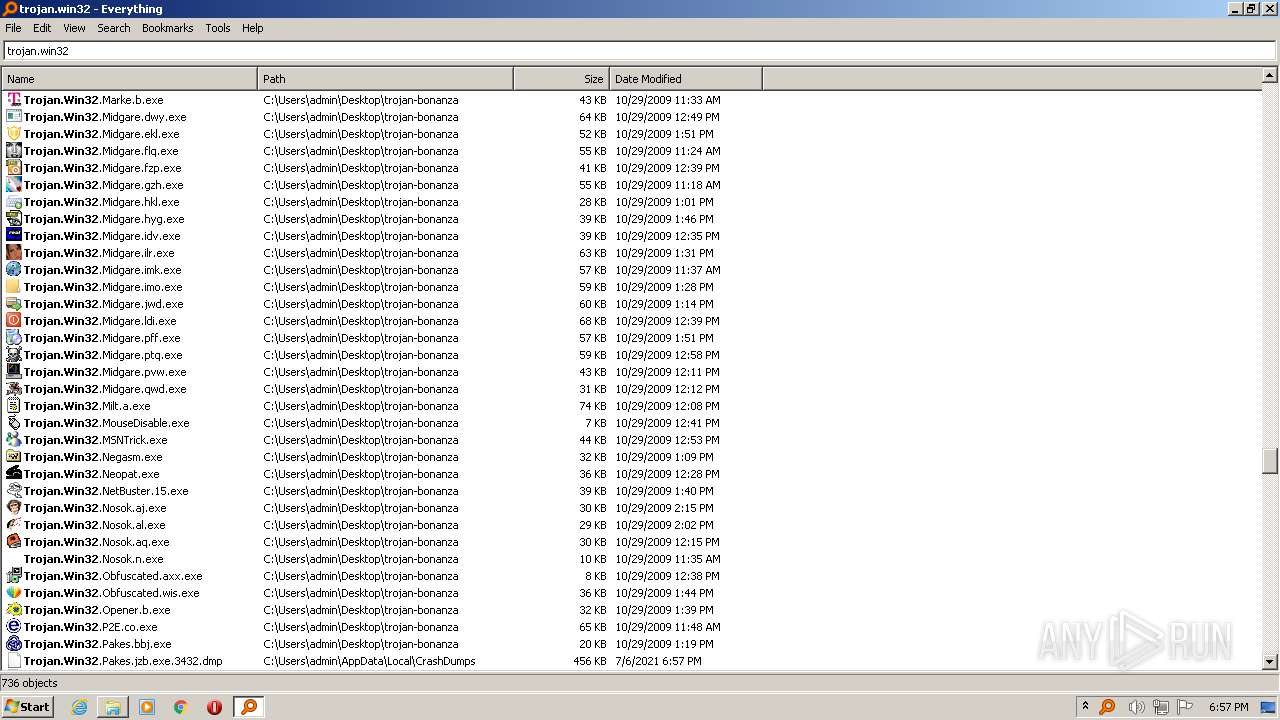The height and width of the screenshot is (720, 1280).
Task: Click the scrollbar down arrow
Action: [x=1270, y=661]
